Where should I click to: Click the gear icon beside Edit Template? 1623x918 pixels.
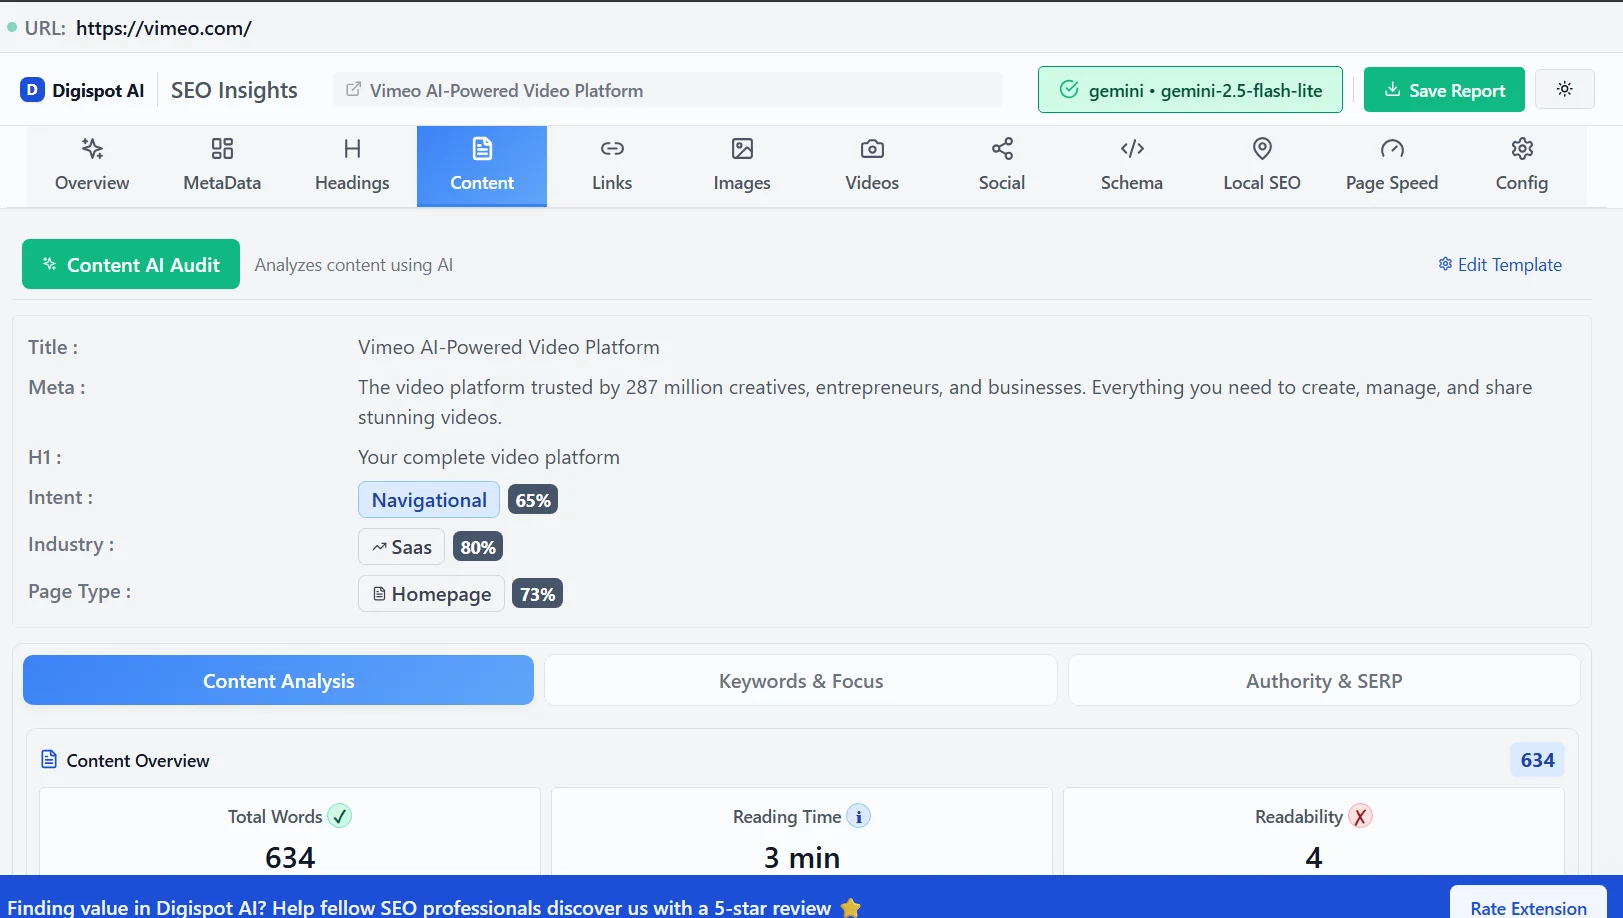(x=1445, y=264)
